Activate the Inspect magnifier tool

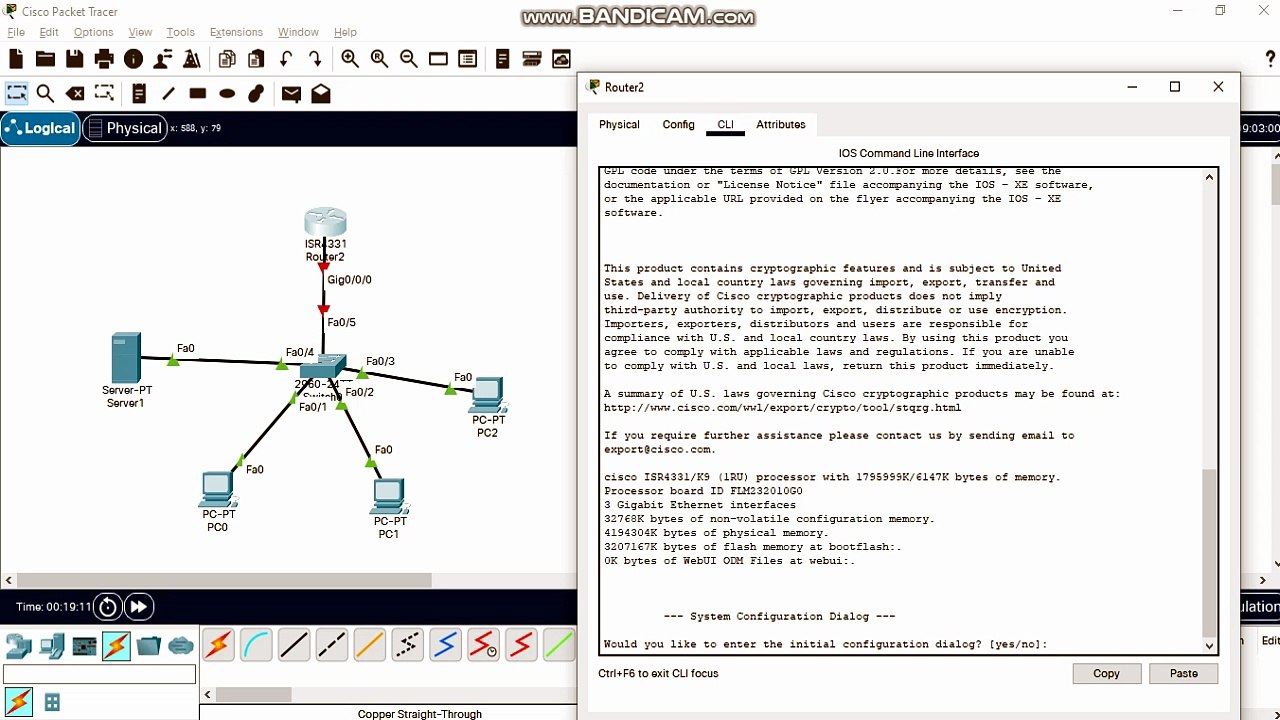[45, 93]
